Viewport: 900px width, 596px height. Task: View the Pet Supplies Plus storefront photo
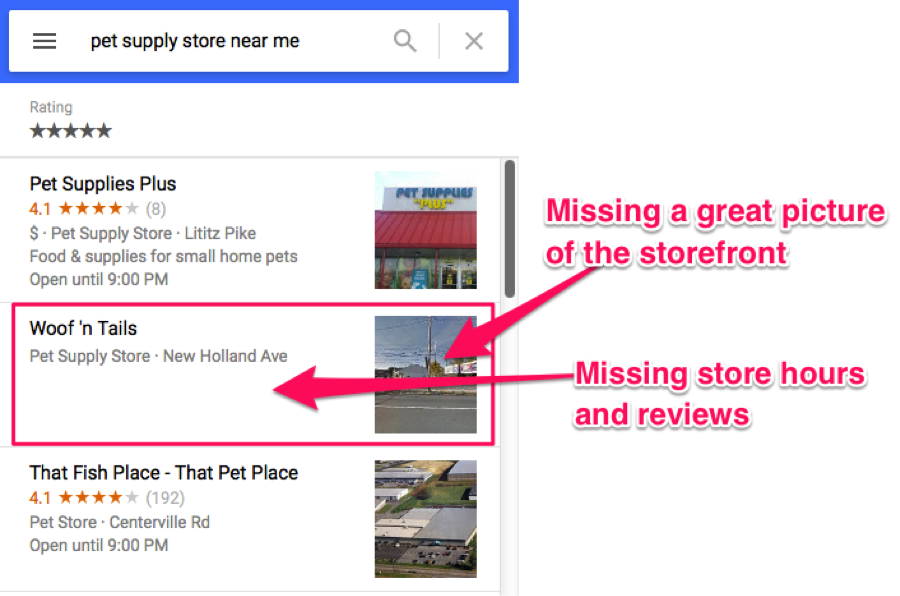point(425,230)
